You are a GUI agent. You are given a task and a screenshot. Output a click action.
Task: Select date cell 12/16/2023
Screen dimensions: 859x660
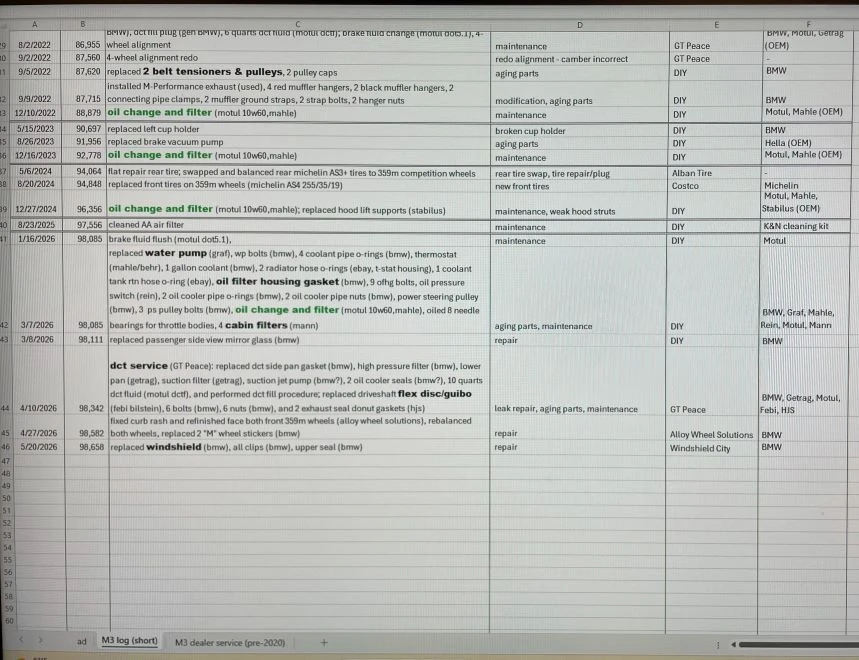(36, 156)
